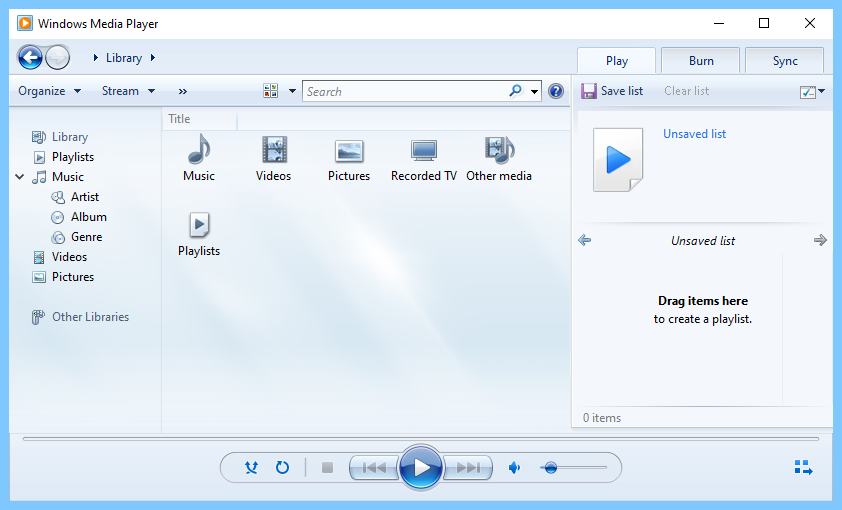This screenshot has height=510, width=842.
Task: Click the Forward navigation arrow button
Action: (57, 57)
